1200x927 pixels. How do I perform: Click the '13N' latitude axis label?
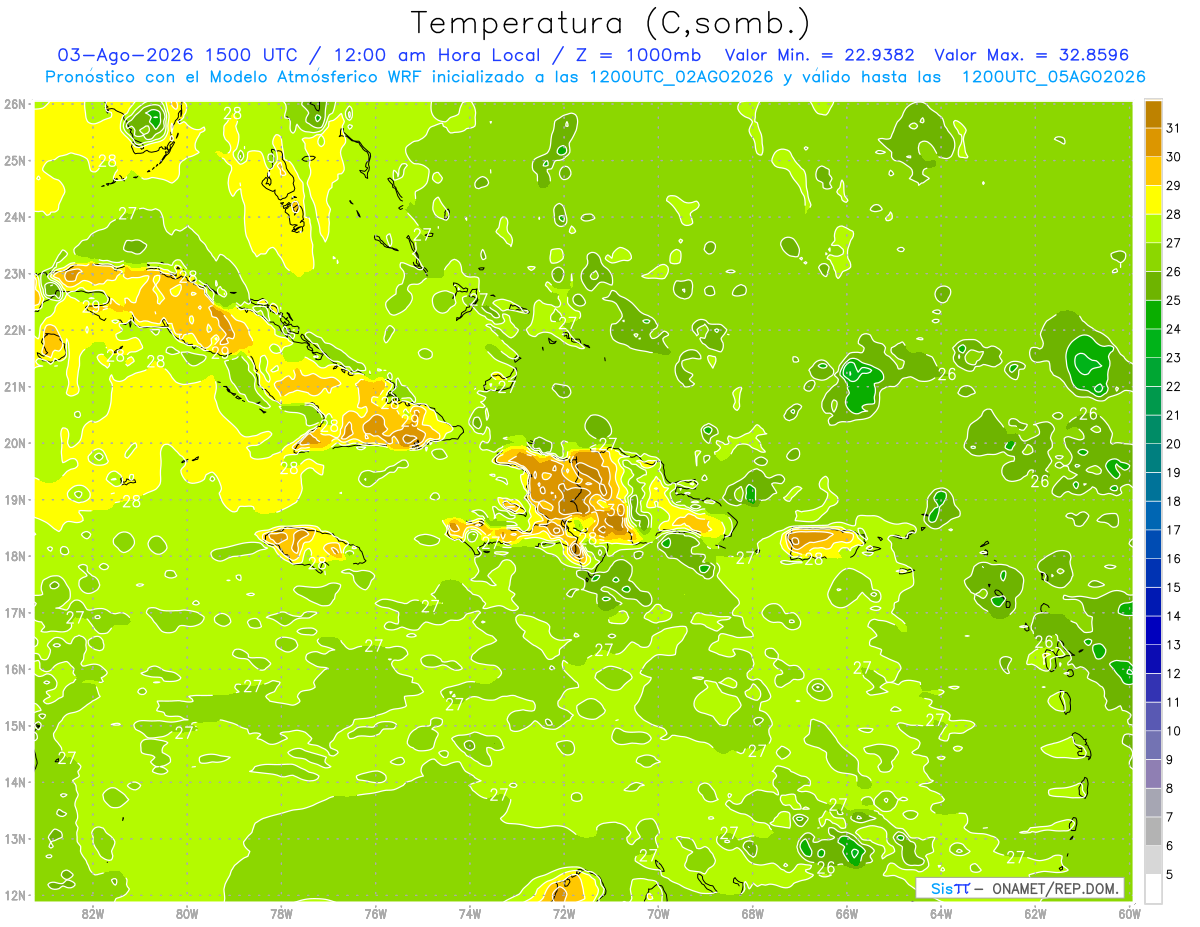pyautogui.click(x=14, y=838)
